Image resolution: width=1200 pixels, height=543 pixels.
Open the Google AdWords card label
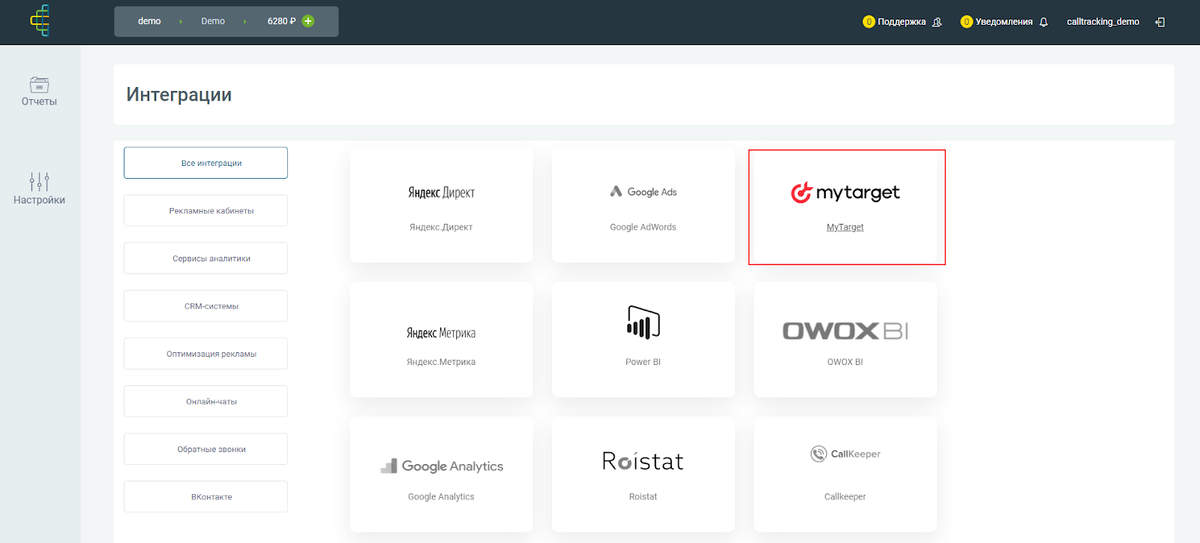point(643,227)
